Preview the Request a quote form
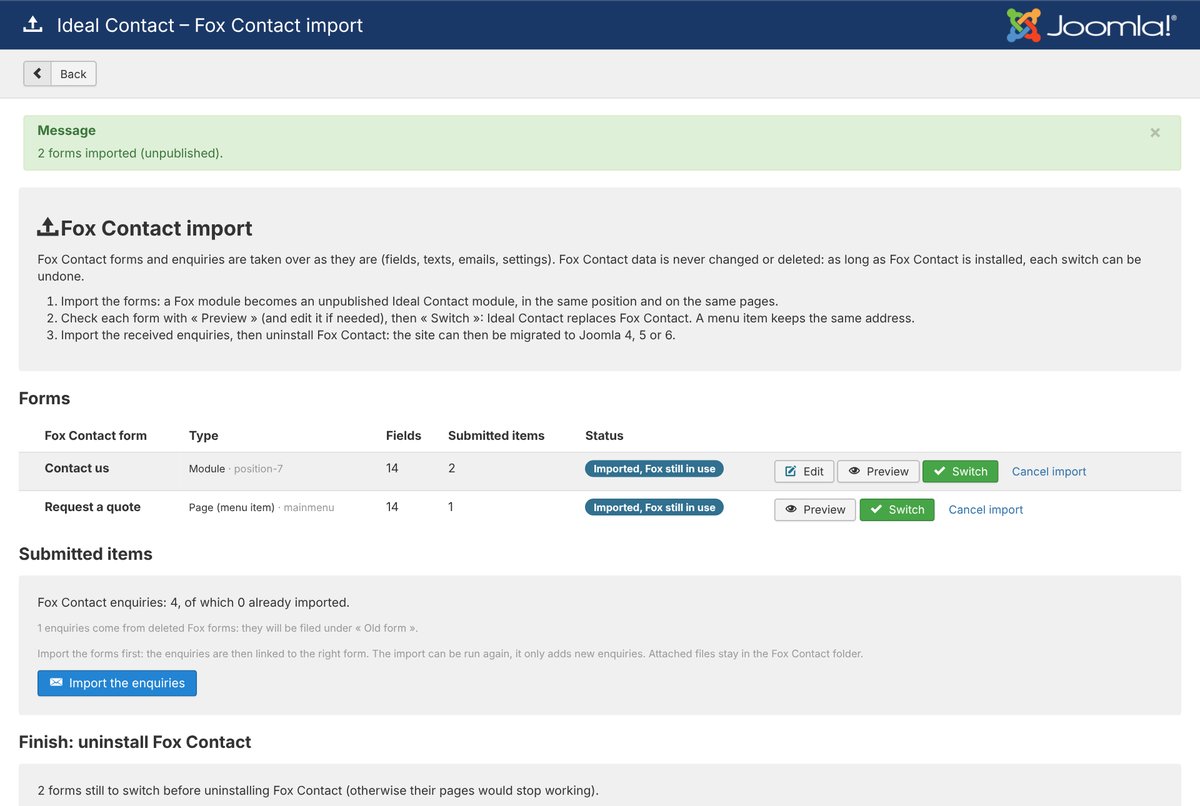 click(x=815, y=509)
